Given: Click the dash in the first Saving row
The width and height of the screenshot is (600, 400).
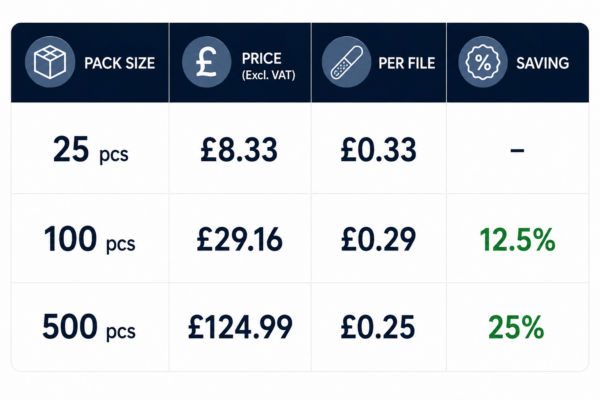Looking at the screenshot, I should point(517,150).
